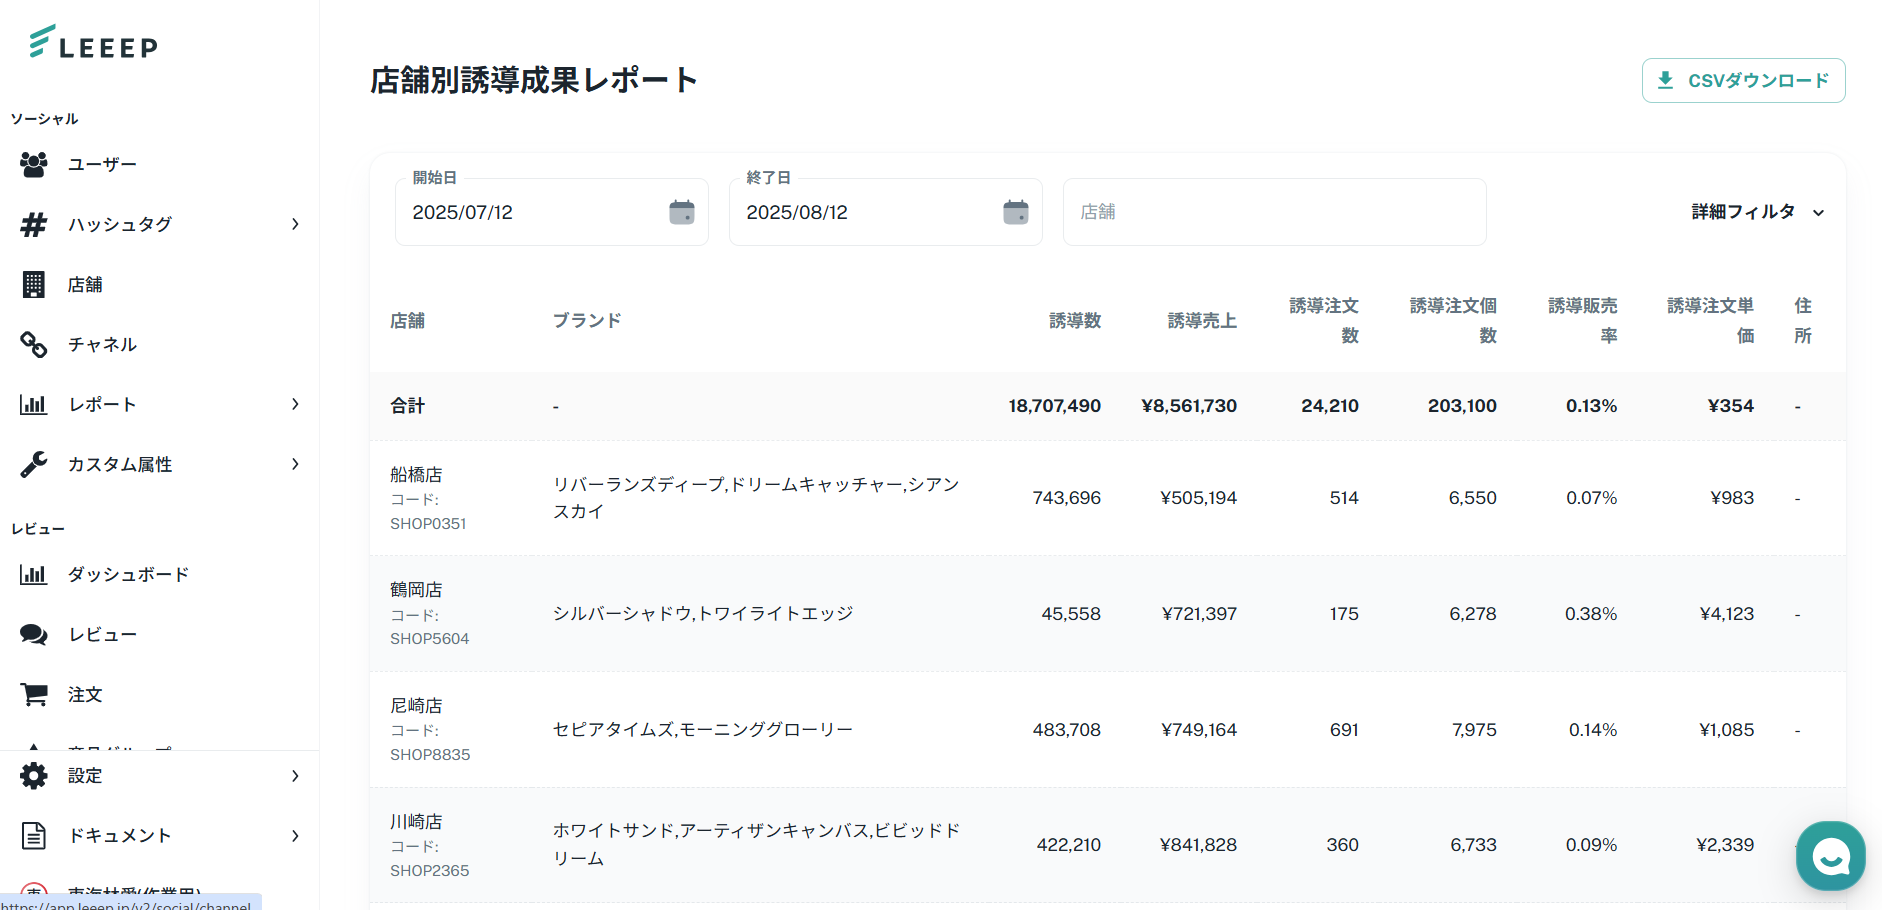Screen dimensions: 1882x910
Task: Go to the ダッシュボード menu item
Action: tap(128, 574)
